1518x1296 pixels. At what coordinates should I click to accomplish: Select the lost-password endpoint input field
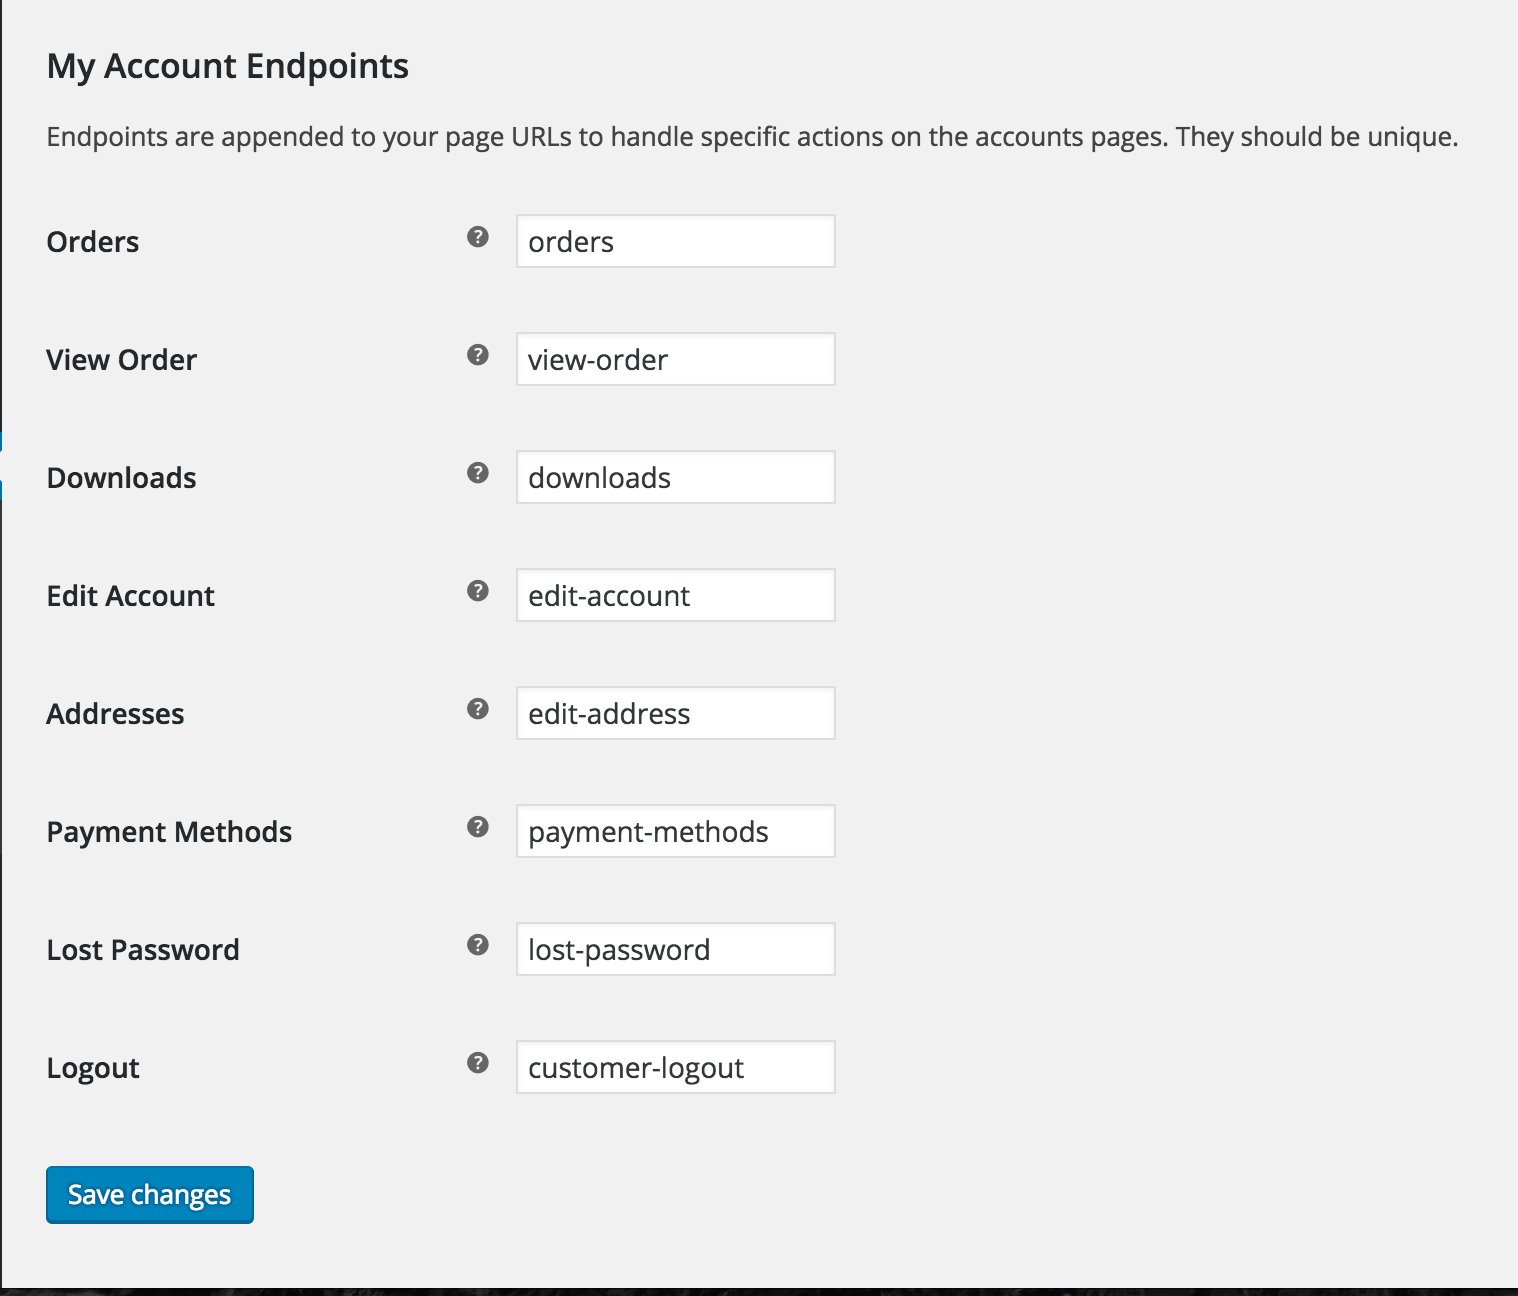tap(675, 949)
